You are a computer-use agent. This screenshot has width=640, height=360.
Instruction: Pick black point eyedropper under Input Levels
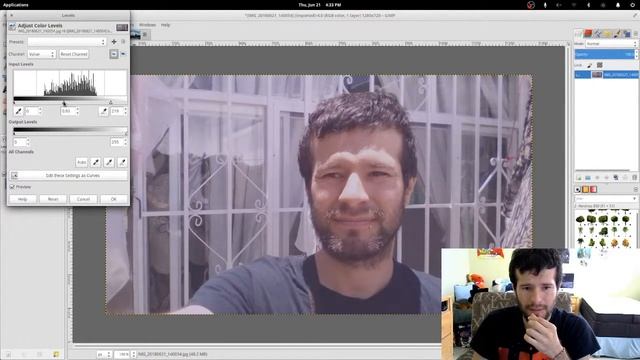18,111
